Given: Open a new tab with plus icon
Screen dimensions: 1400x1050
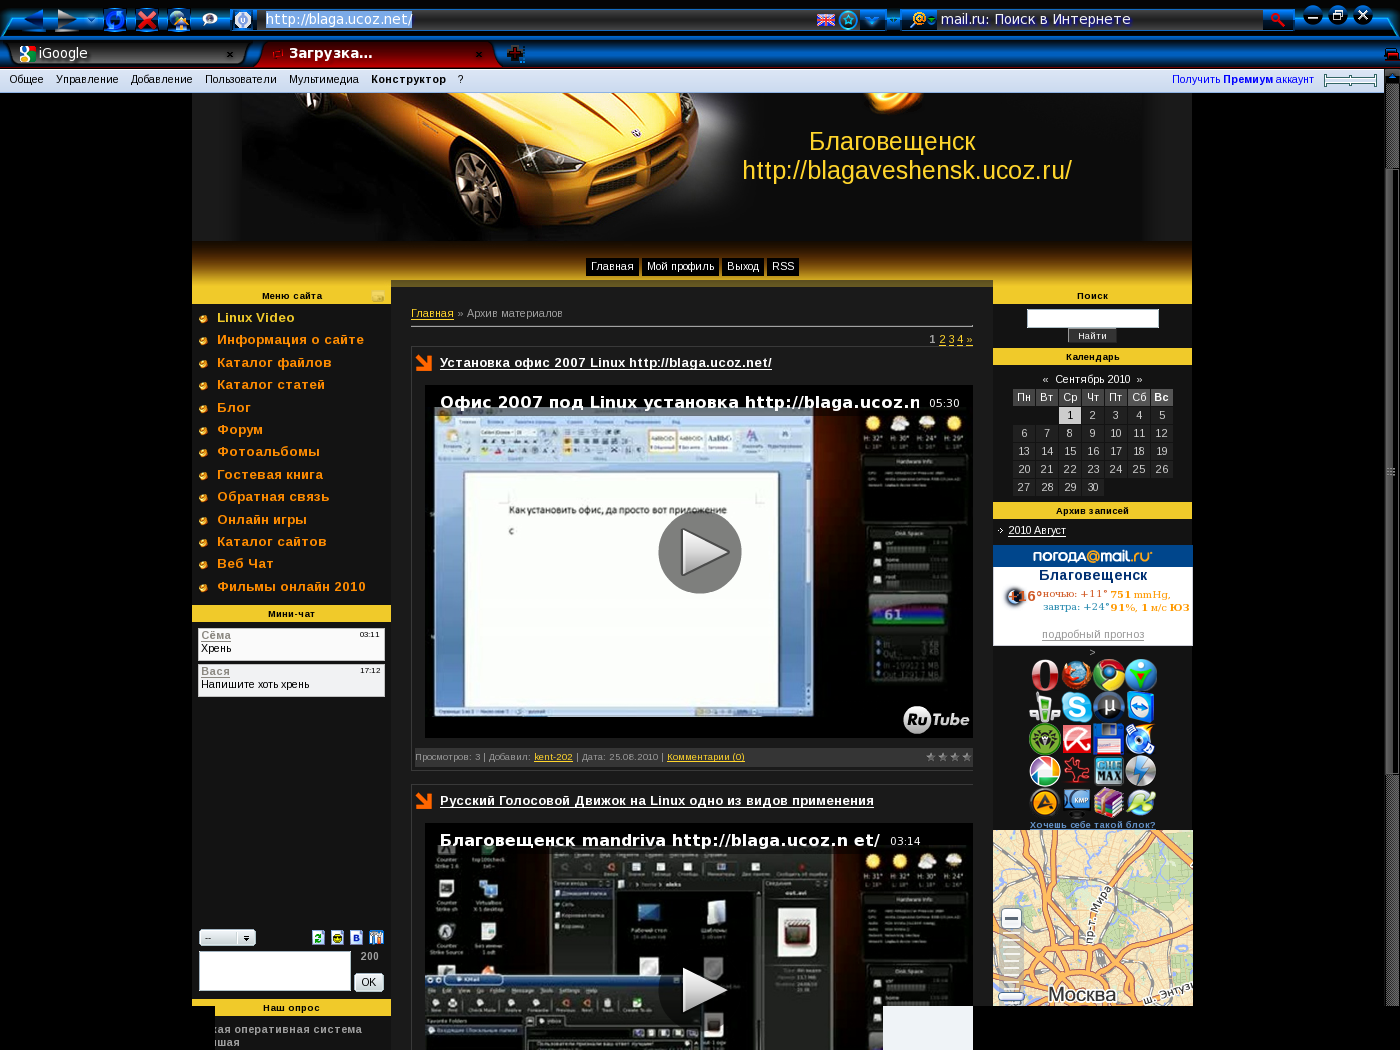Looking at the screenshot, I should point(515,54).
